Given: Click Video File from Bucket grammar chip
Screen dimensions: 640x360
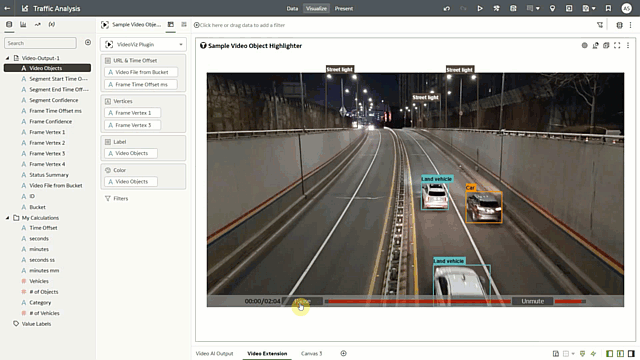Looking at the screenshot, I should click(141, 72).
